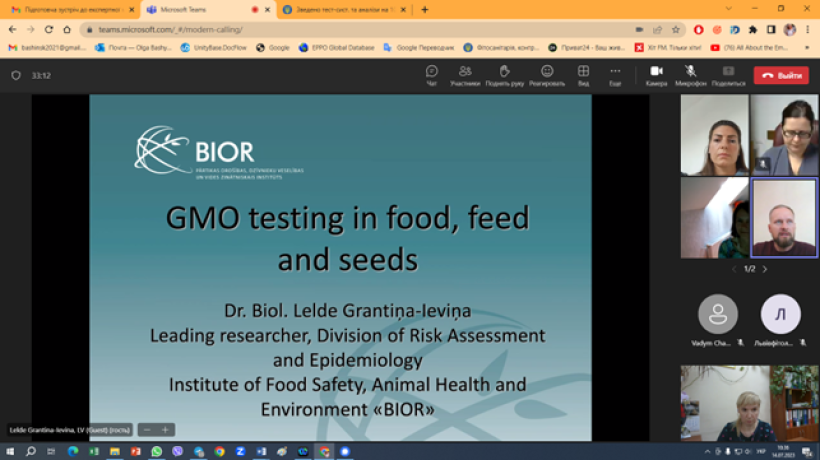Image resolution: width=820 pixels, height=460 pixels.
Task: Click the shield icon beside call timer
Action: [16, 75]
